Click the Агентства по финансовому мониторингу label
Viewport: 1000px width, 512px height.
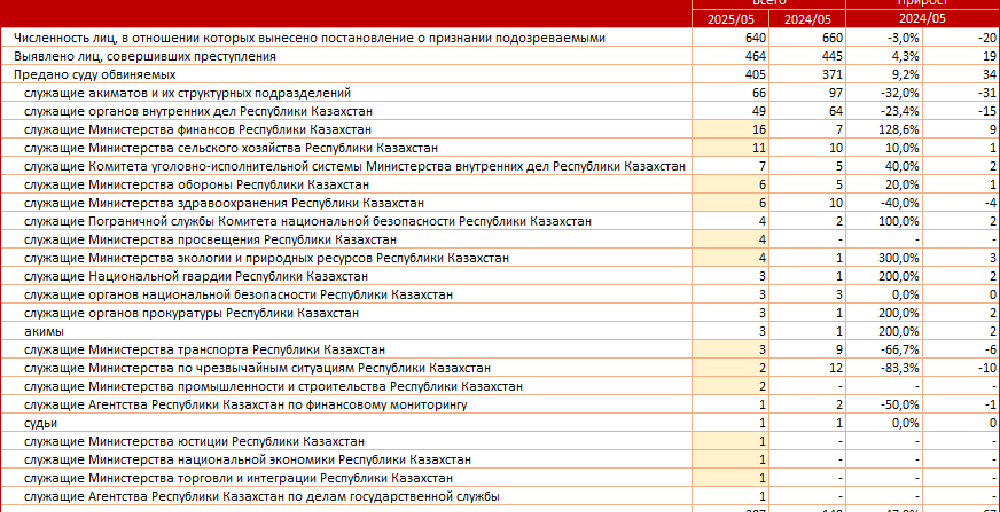point(246,406)
